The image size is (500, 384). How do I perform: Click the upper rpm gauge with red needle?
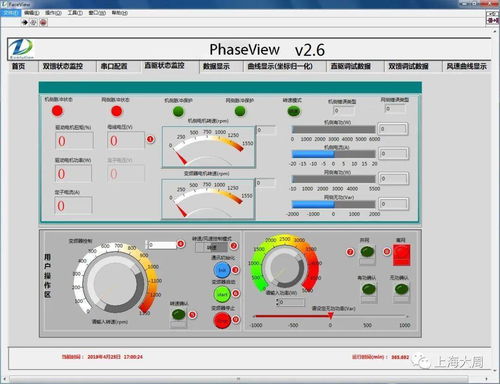209,147
